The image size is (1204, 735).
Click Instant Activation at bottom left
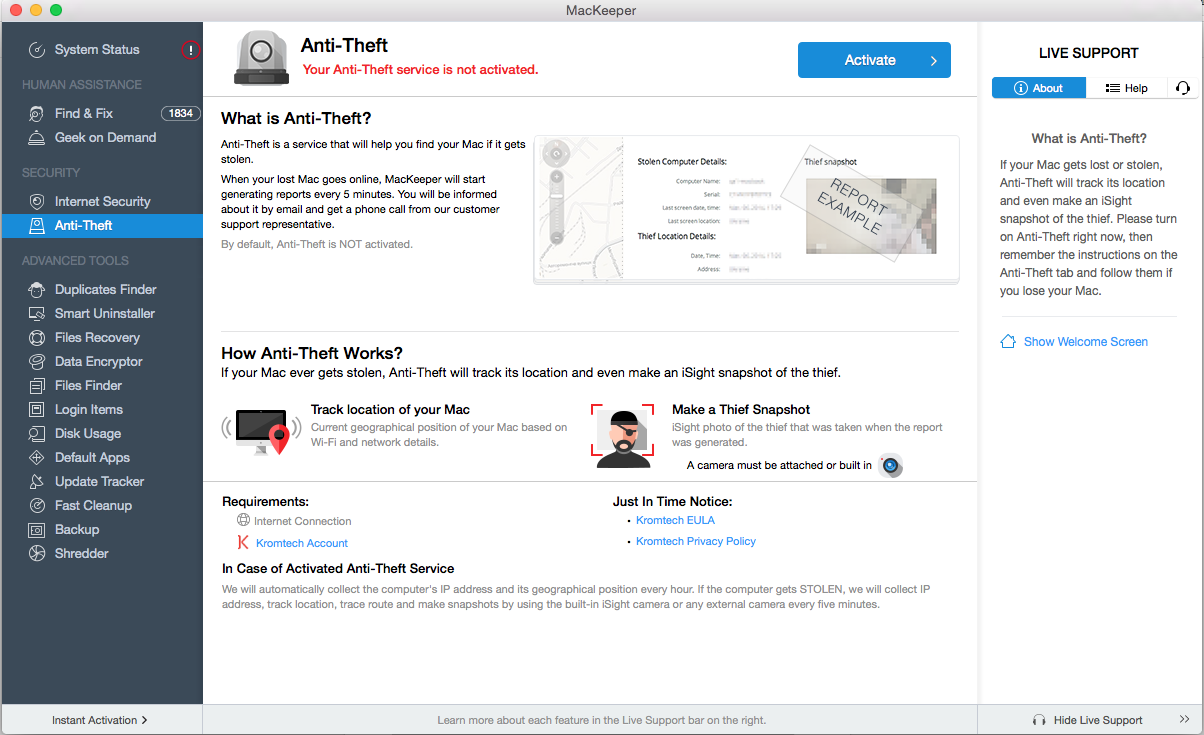pos(100,720)
